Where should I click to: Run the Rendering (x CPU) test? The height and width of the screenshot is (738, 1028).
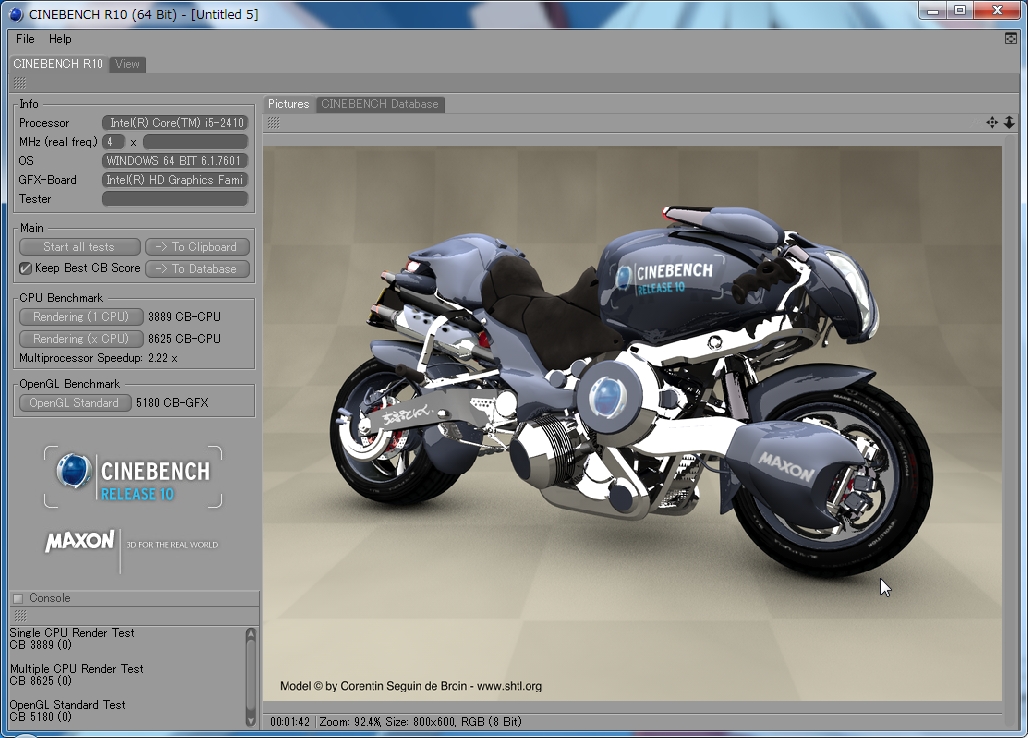[x=81, y=339]
